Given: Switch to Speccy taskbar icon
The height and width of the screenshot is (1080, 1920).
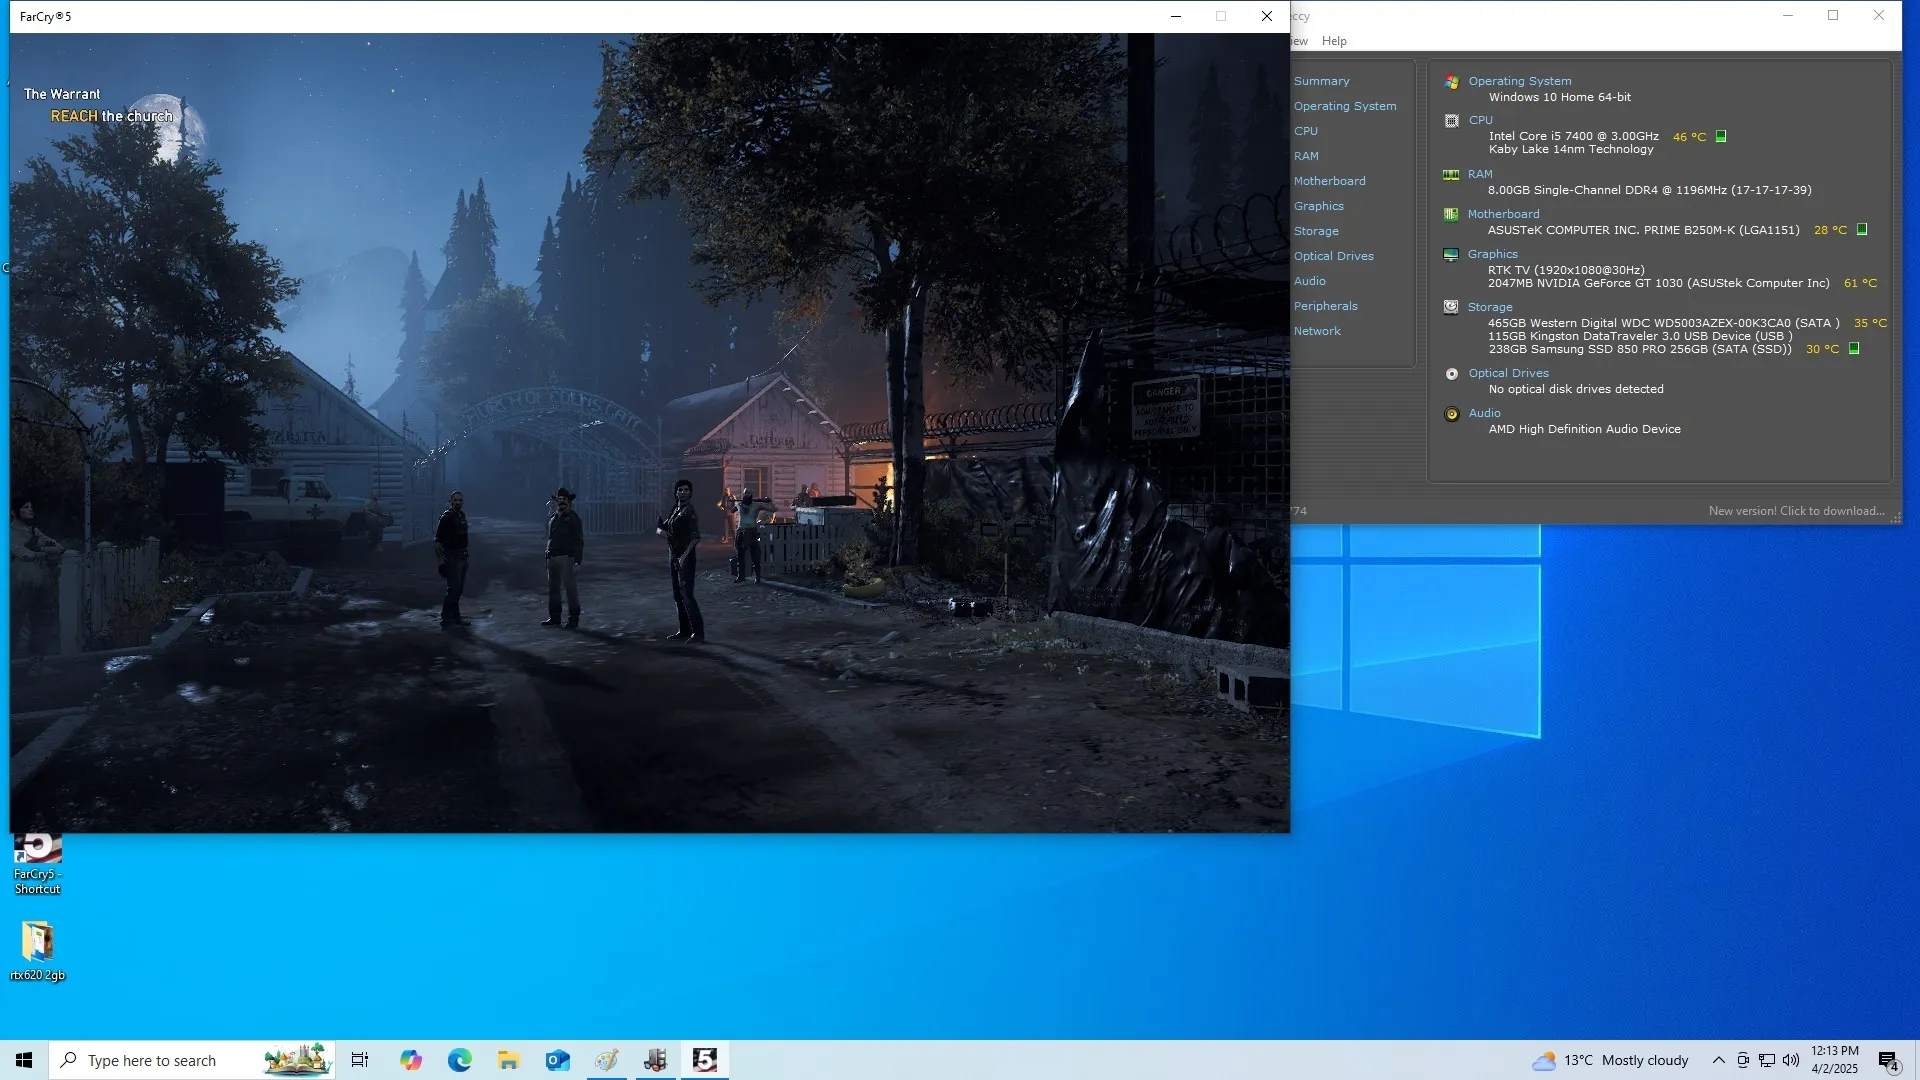Looking at the screenshot, I should (x=656, y=1060).
